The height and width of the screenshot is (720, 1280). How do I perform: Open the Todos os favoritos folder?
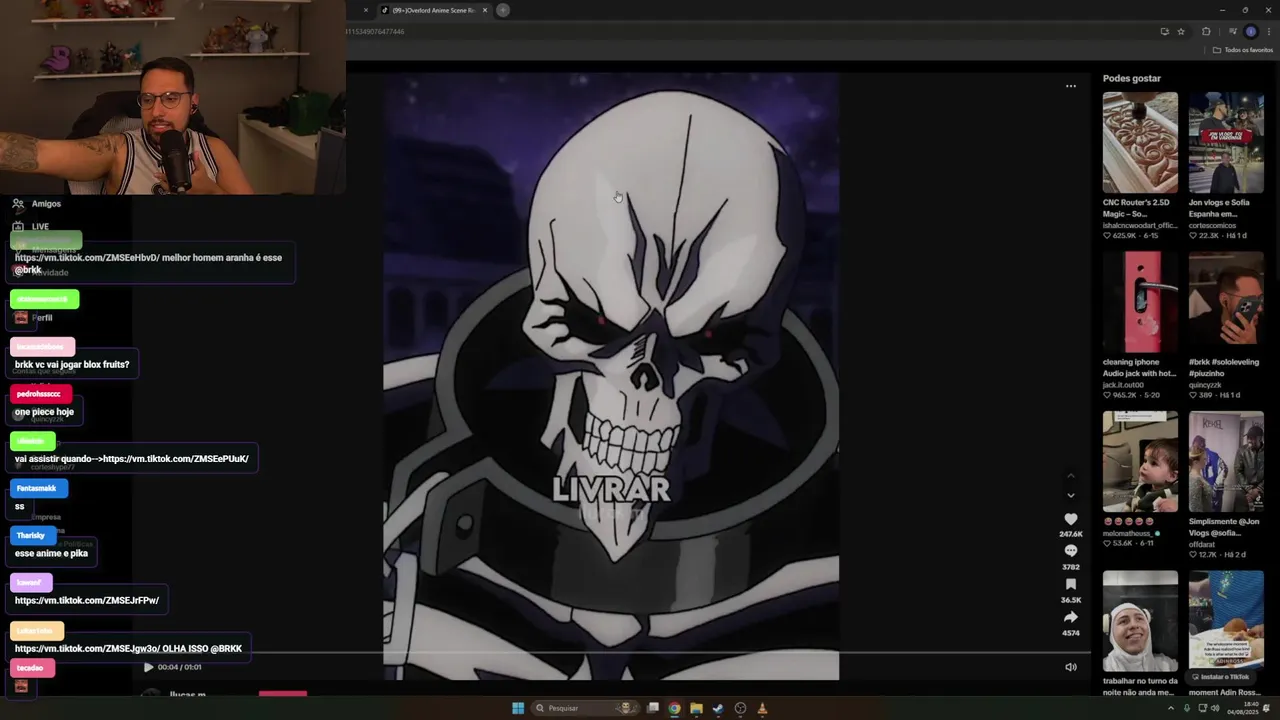click(x=1243, y=50)
